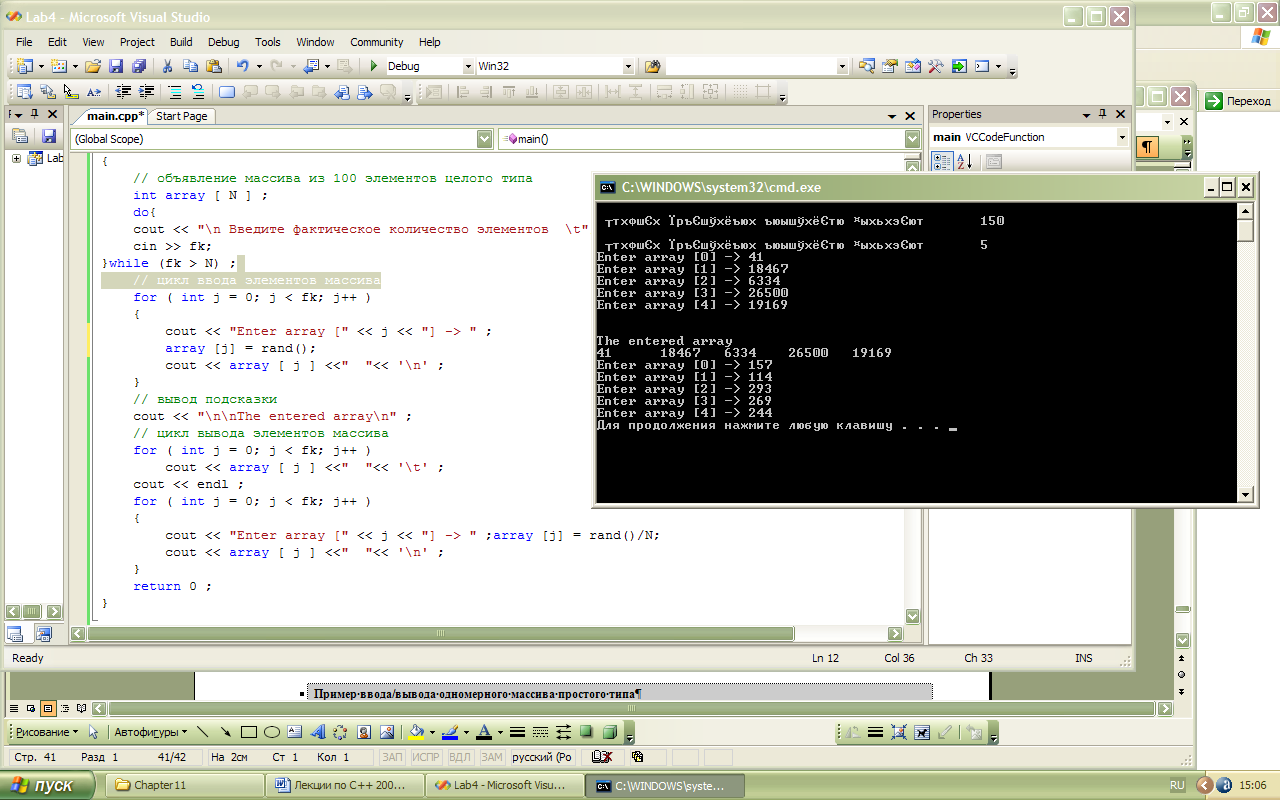Undo the last edit with the Undo arrow
Image resolution: width=1280 pixels, height=800 pixels.
[243, 66]
